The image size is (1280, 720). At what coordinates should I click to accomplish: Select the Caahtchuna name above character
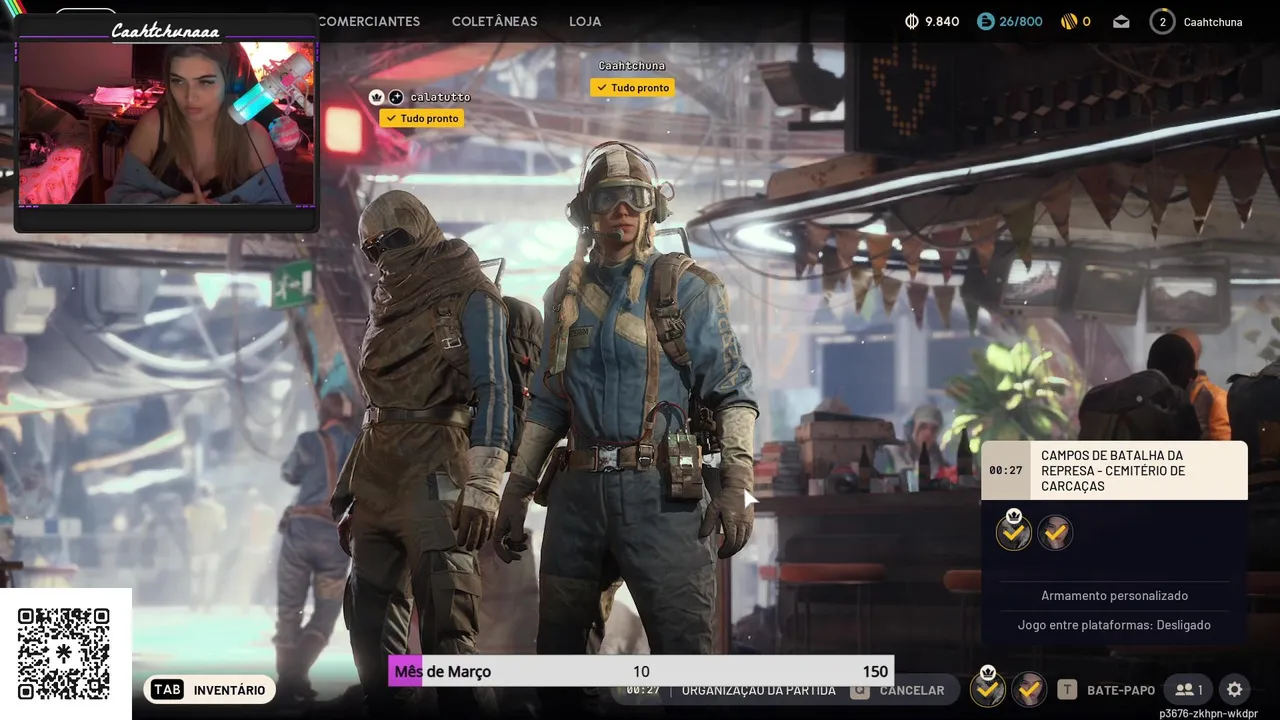(632, 66)
